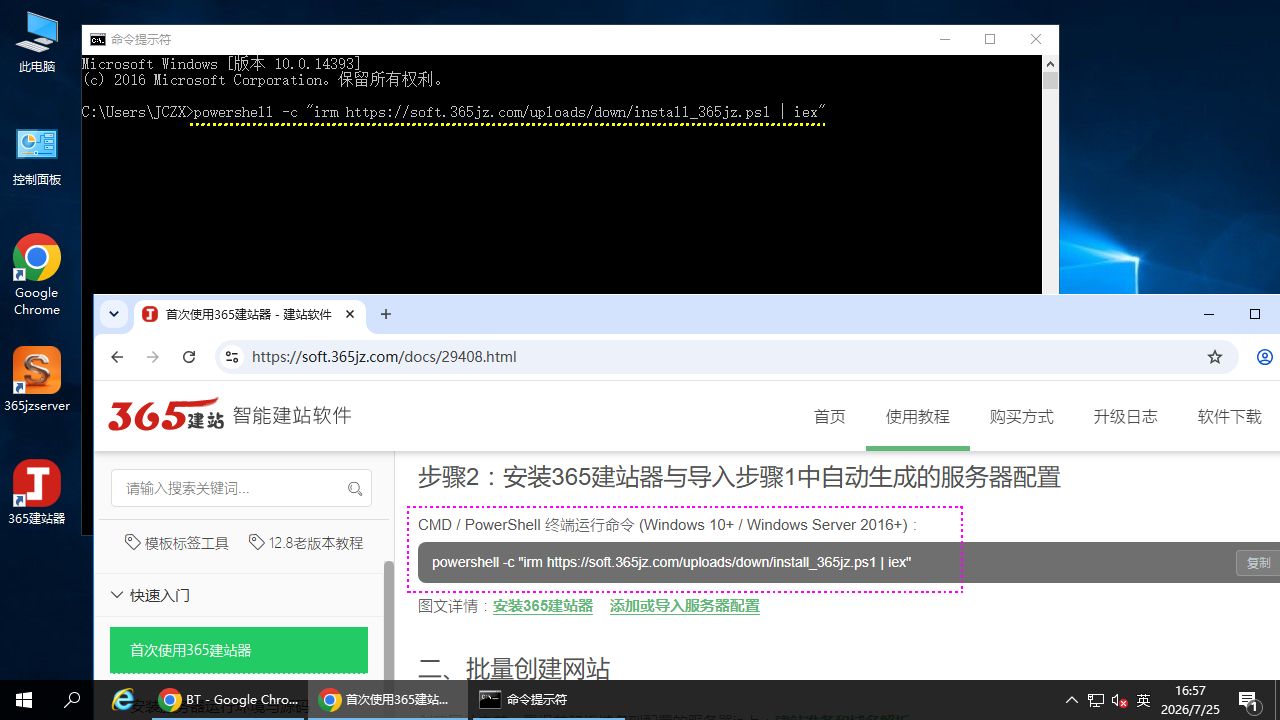
Task: Open the 使用教程 navigation item
Action: [918, 416]
